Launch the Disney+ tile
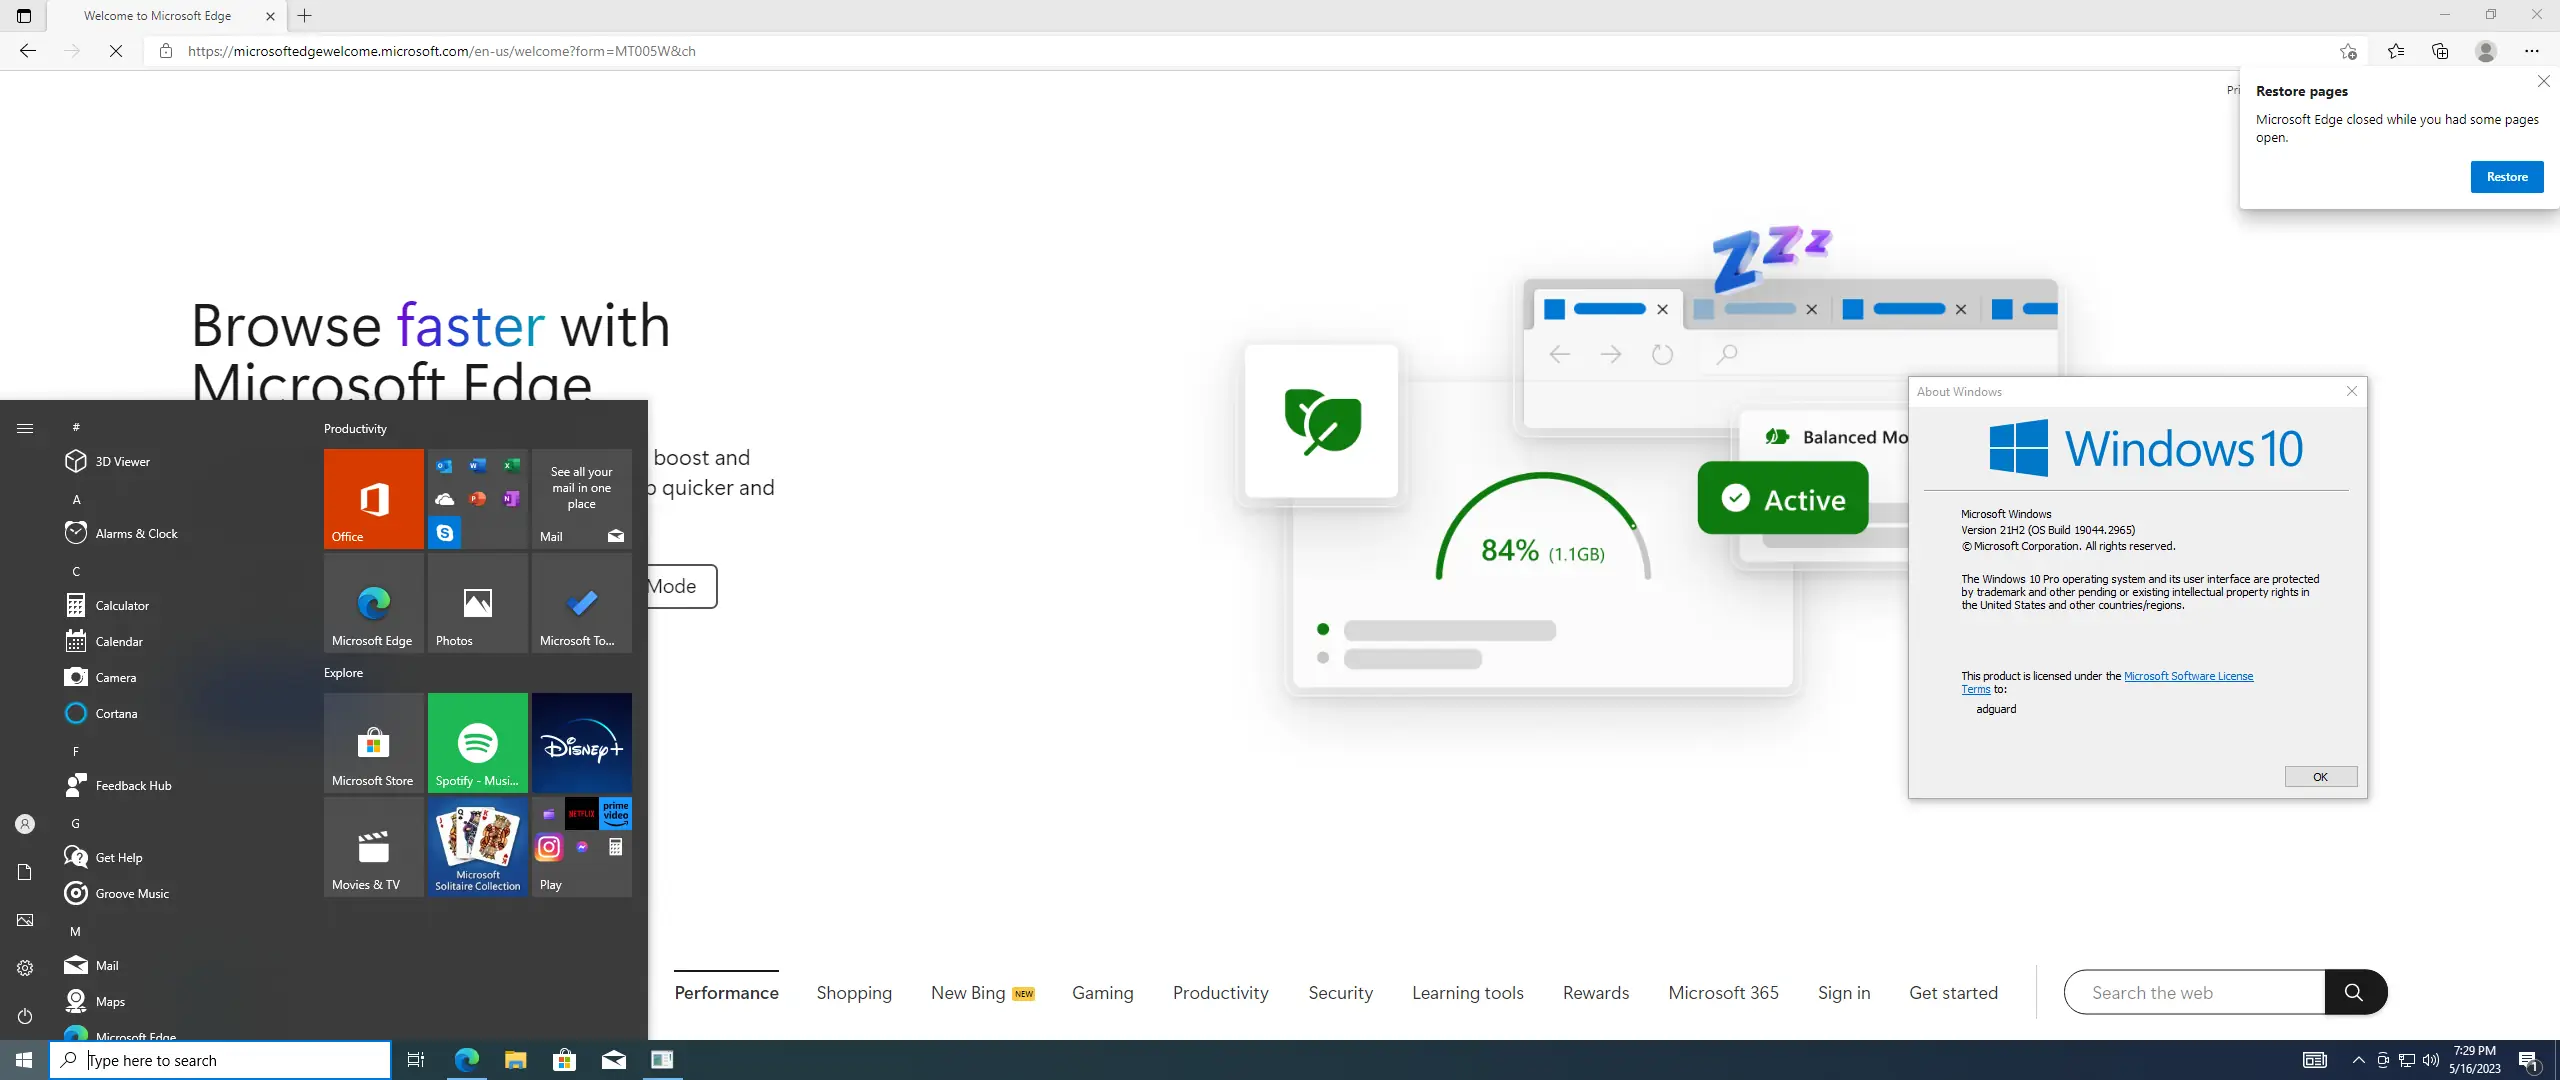Viewport: 2560px width, 1080px height. [x=581, y=743]
